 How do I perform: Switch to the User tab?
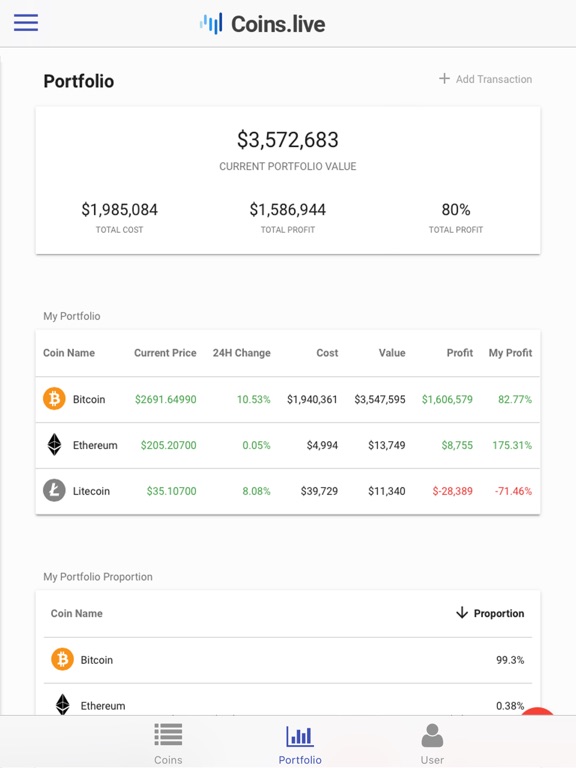[x=432, y=744]
